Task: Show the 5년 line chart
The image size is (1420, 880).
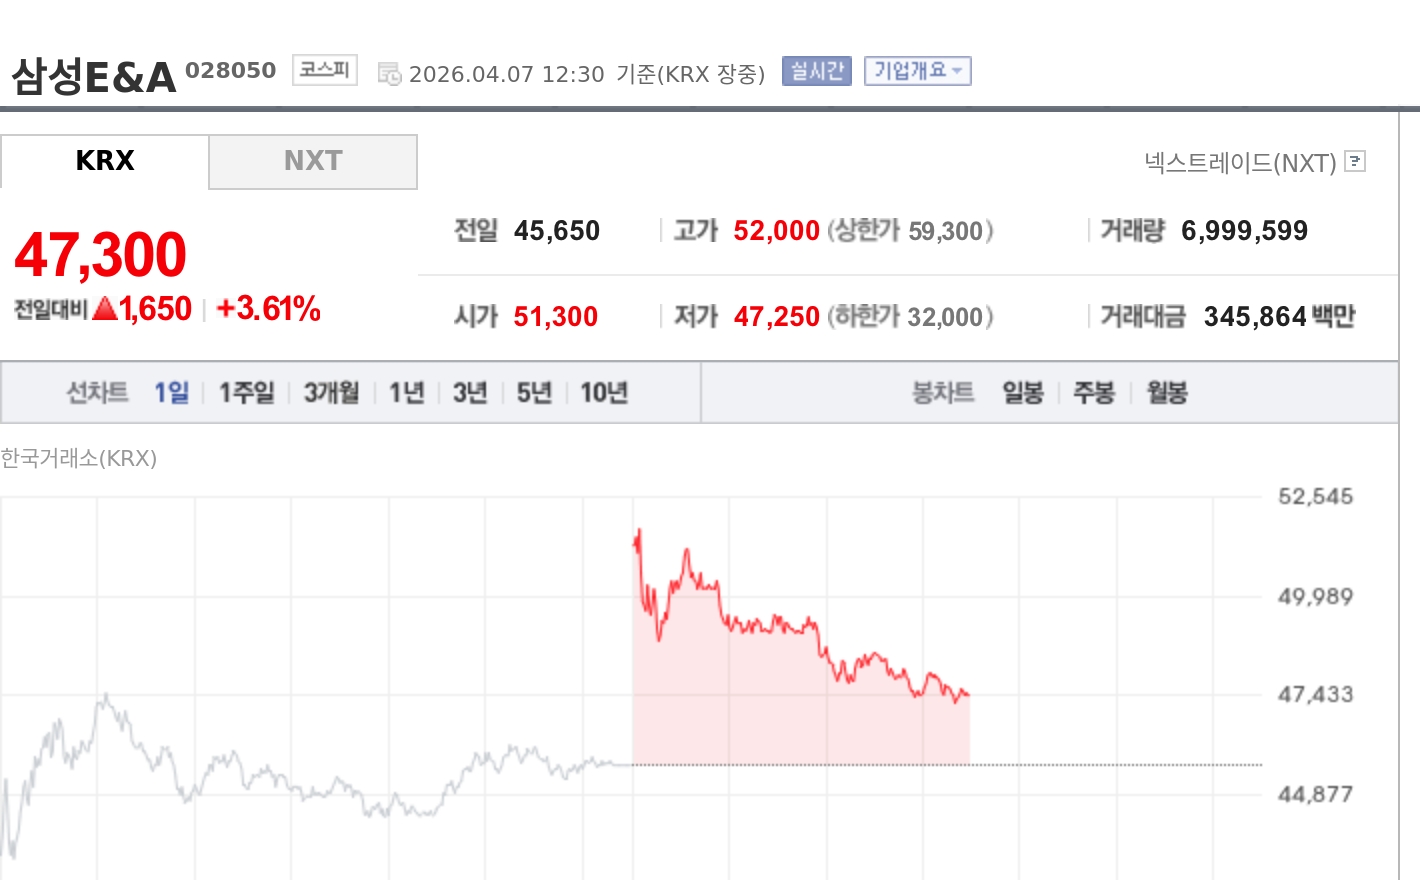Action: tap(534, 392)
